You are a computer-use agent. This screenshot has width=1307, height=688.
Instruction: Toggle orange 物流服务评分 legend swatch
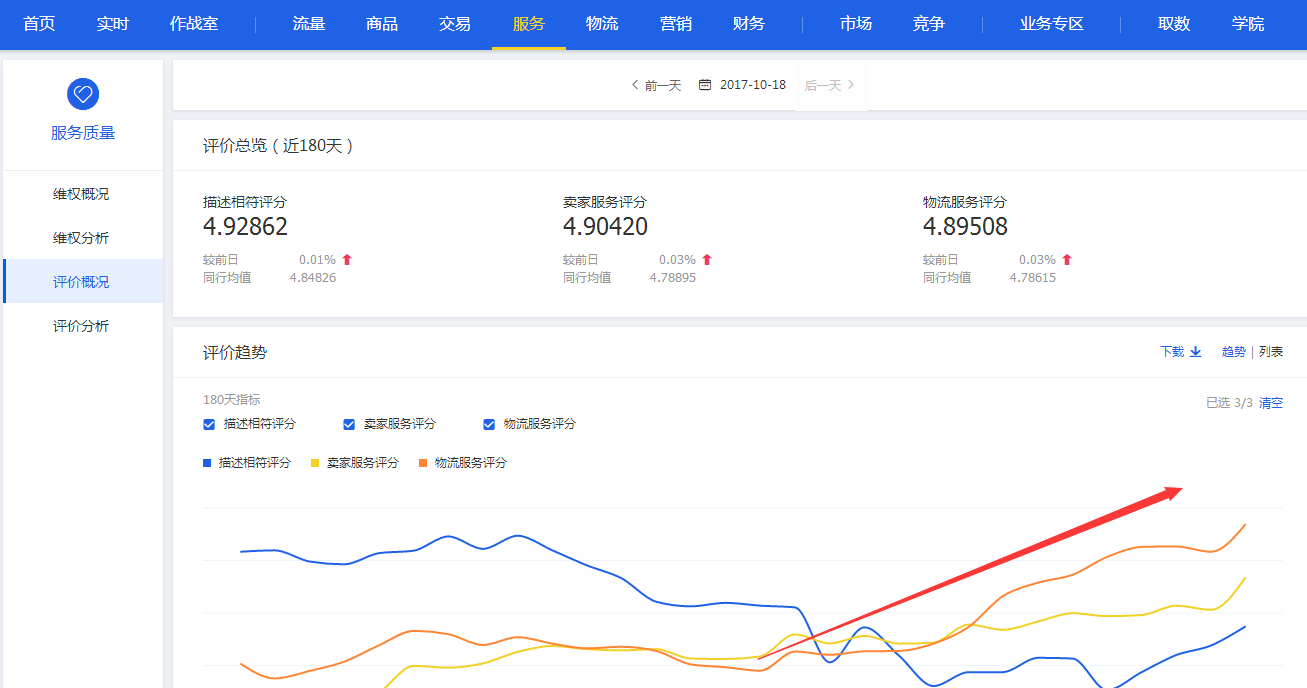(423, 463)
